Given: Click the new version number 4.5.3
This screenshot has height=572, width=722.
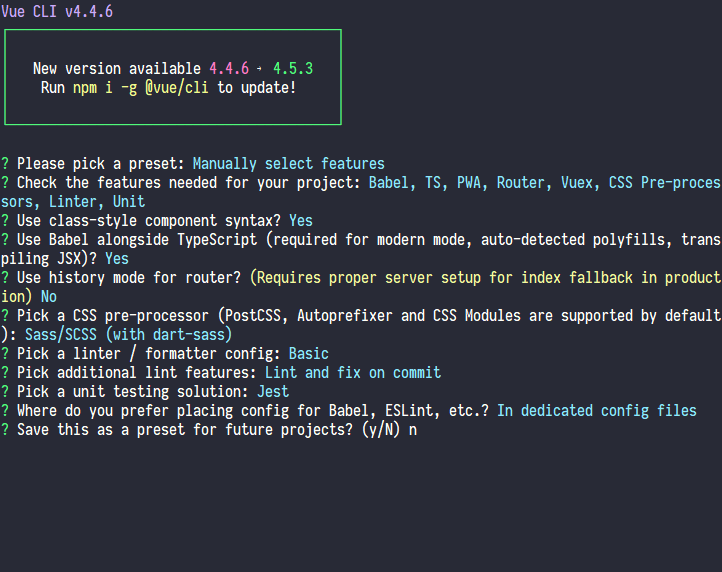Looking at the screenshot, I should coord(293,69).
